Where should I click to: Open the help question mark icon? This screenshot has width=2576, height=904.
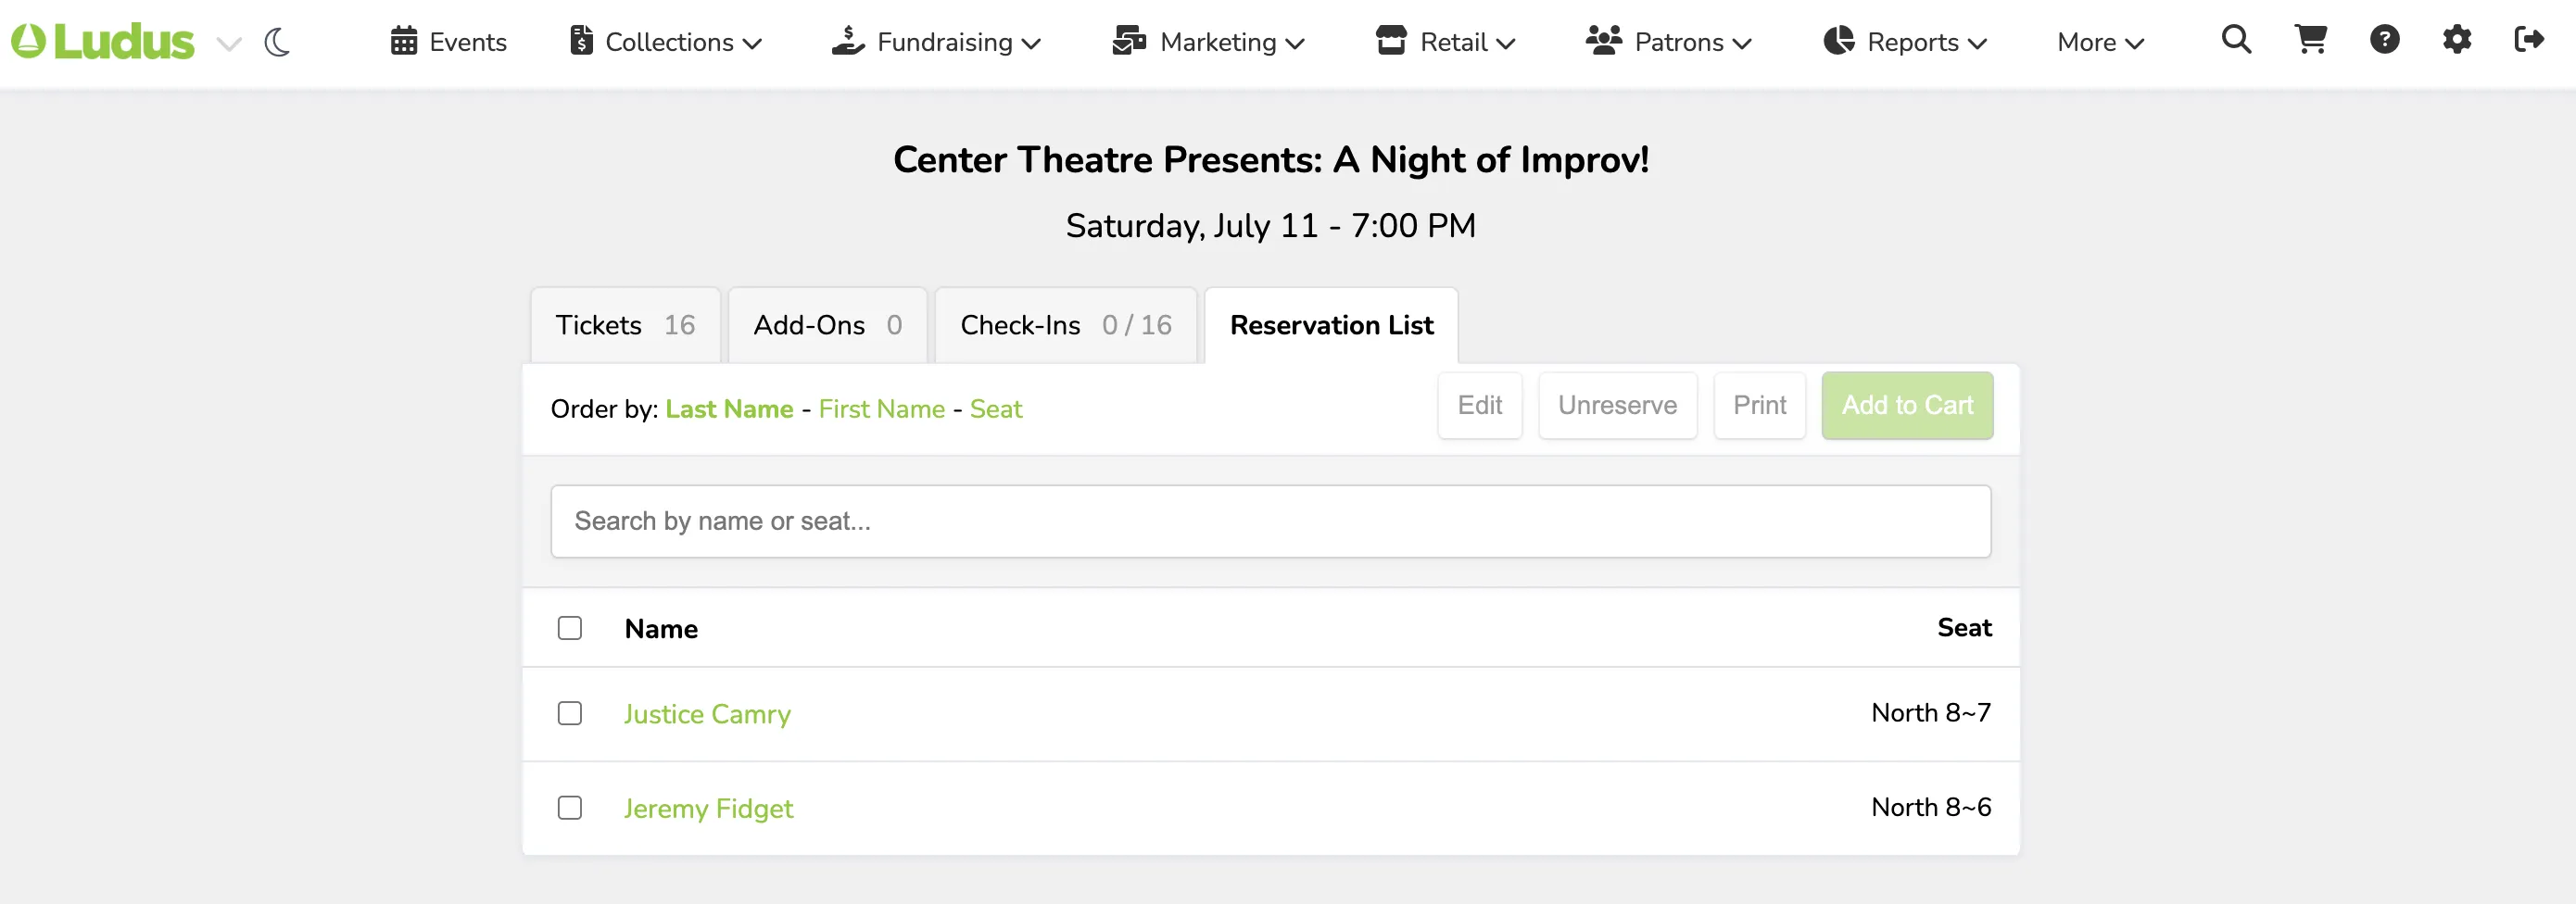pyautogui.click(x=2385, y=40)
